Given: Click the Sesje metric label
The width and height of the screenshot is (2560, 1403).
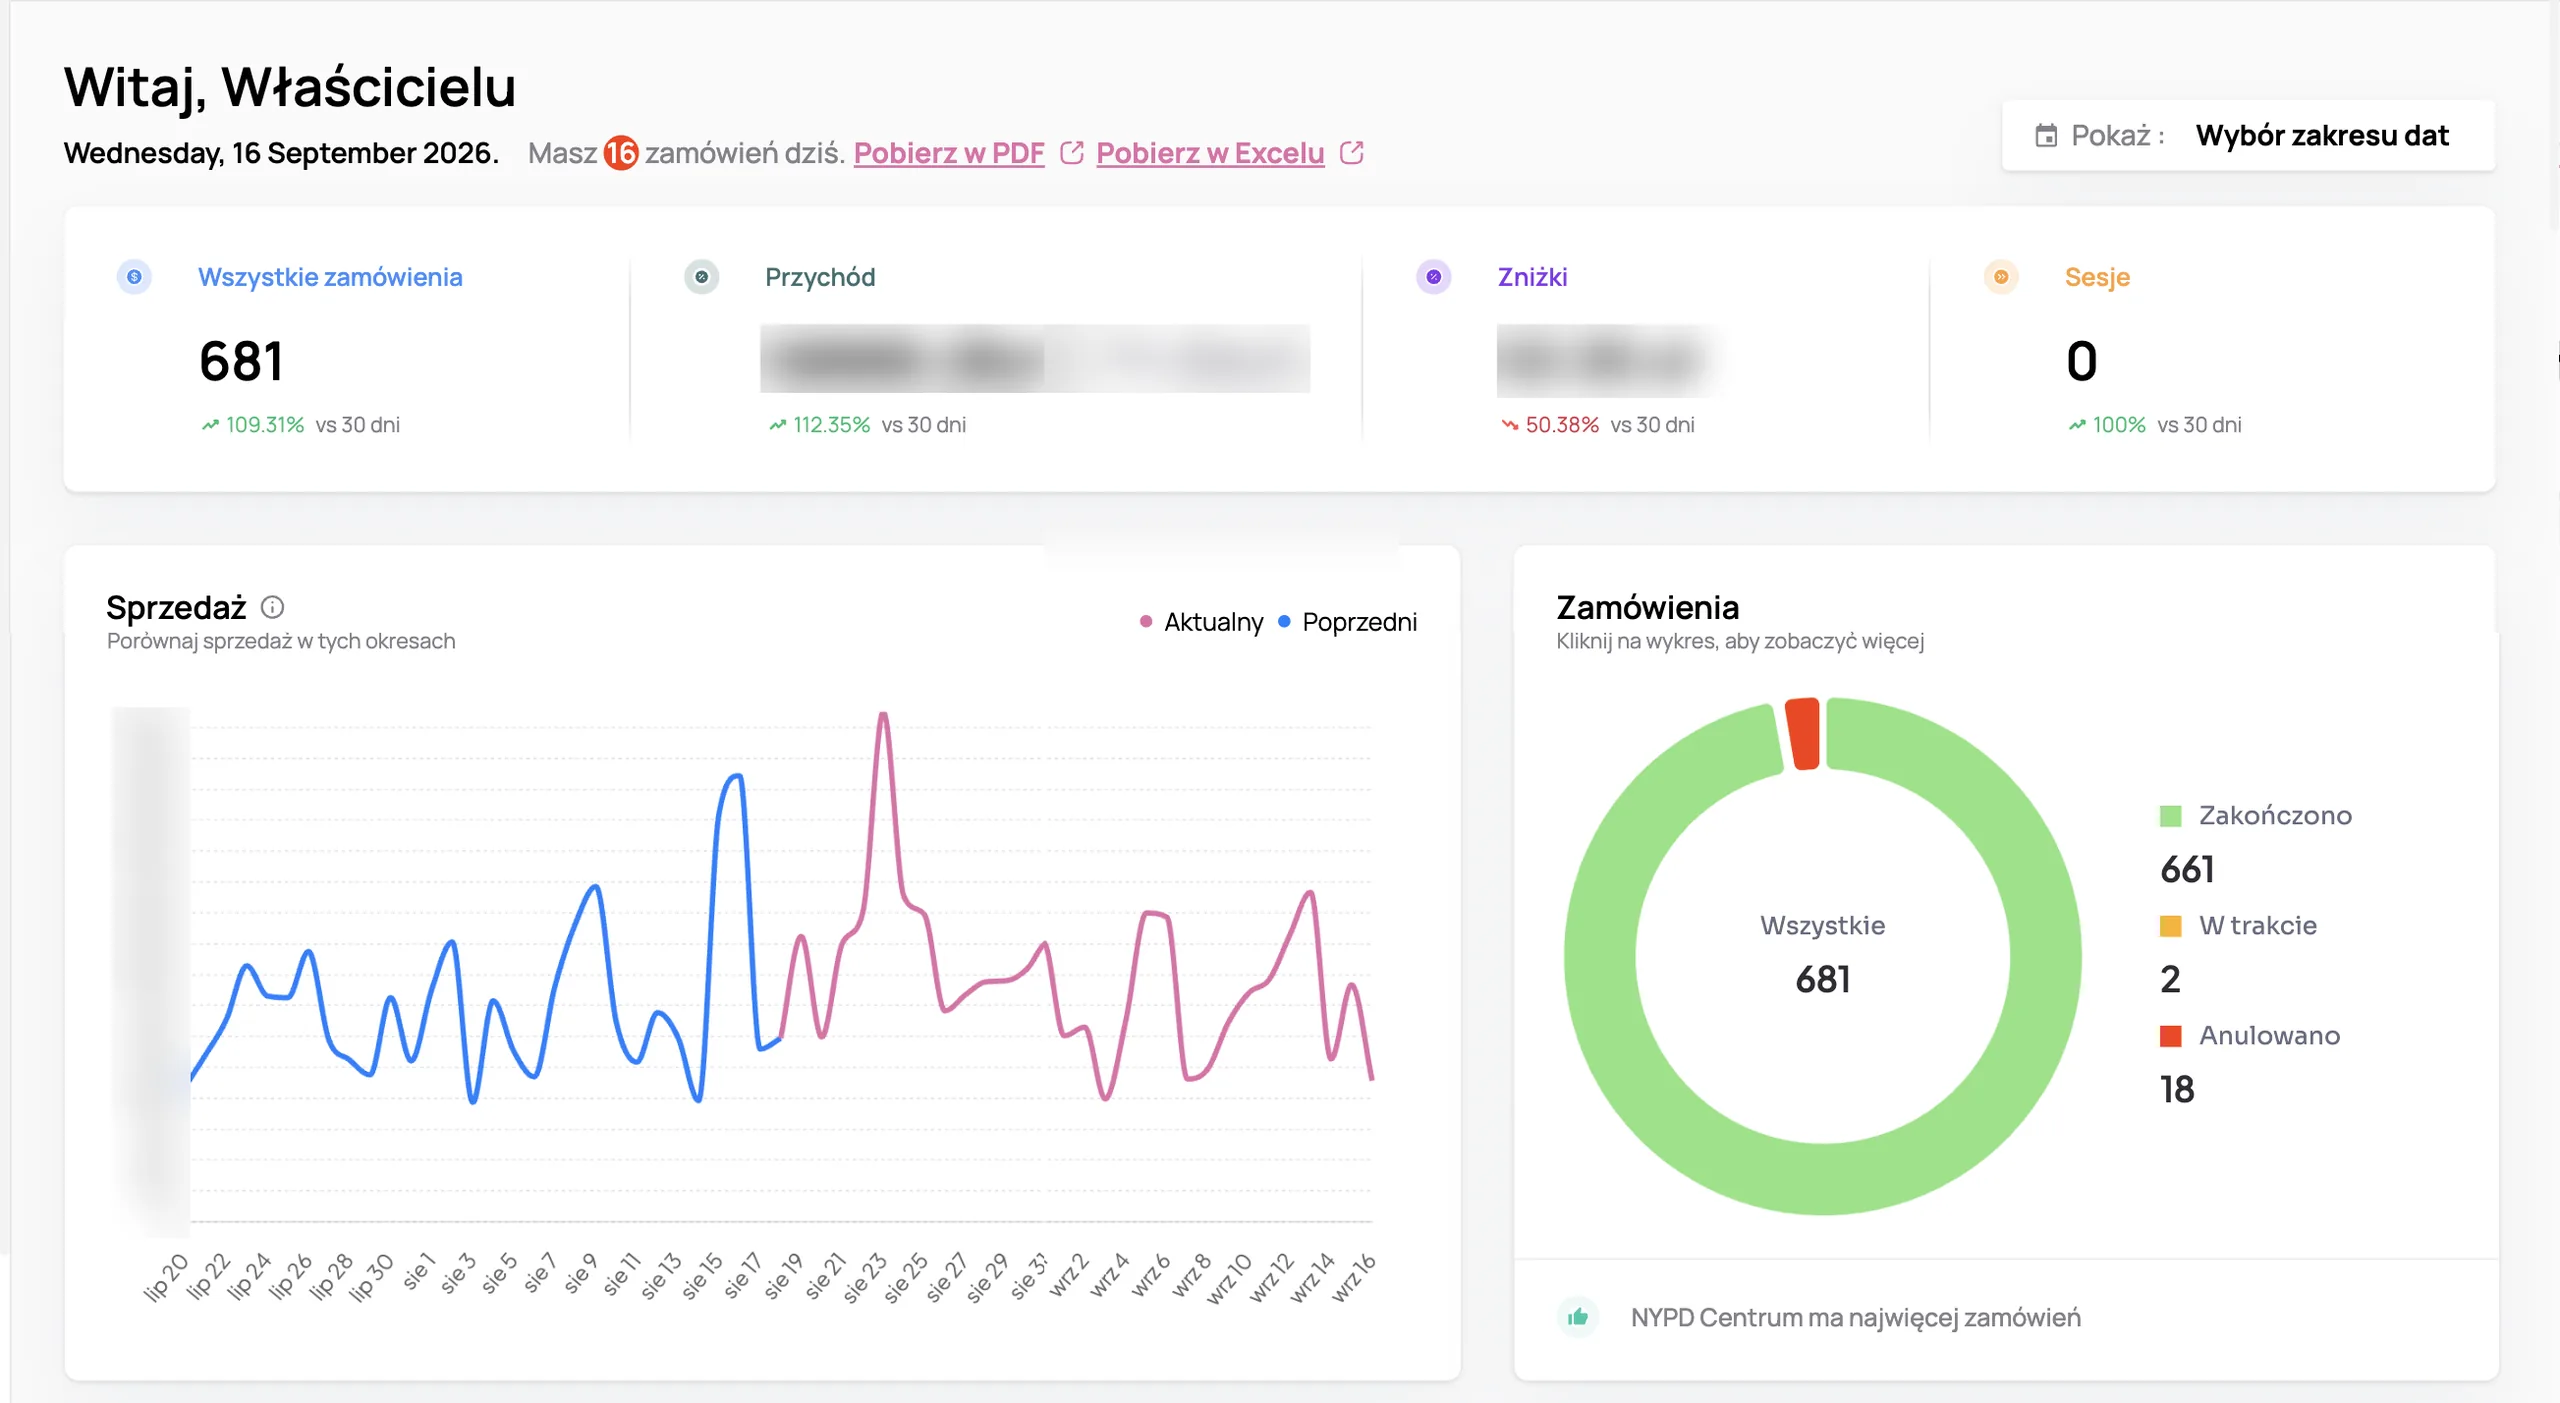Looking at the screenshot, I should pos(2097,277).
